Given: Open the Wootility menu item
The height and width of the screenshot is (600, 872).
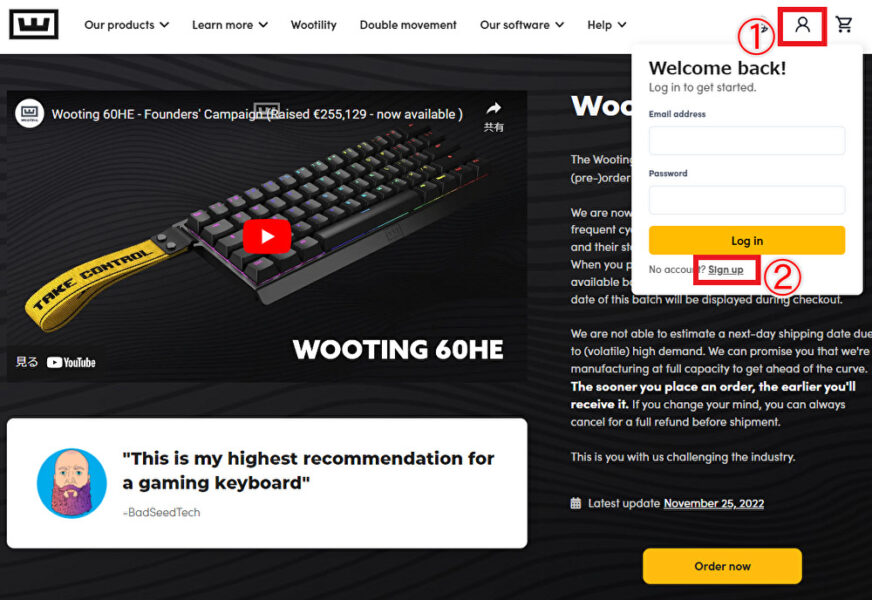Looking at the screenshot, I should pos(314,25).
